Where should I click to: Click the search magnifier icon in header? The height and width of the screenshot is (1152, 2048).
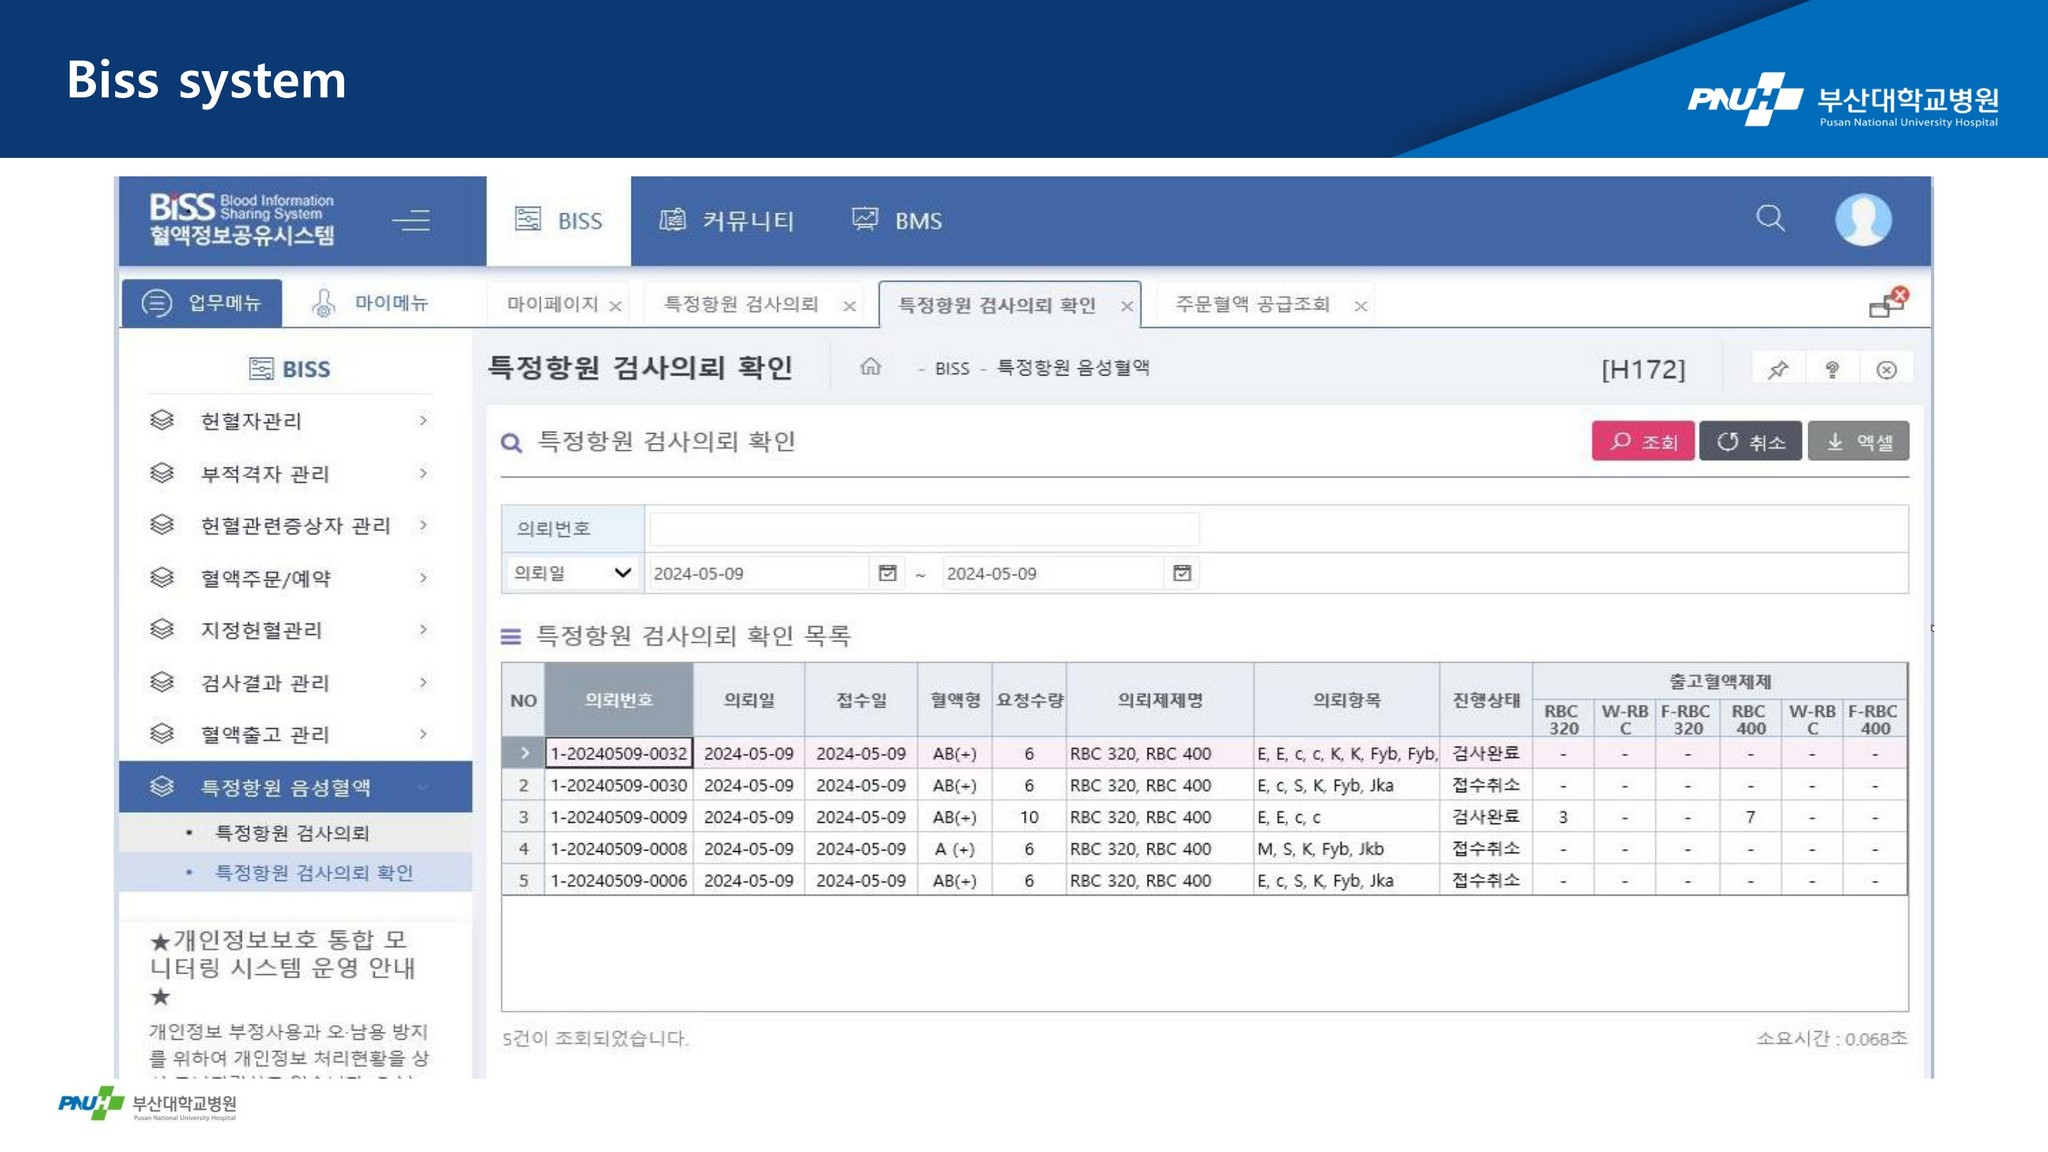[x=1770, y=218]
